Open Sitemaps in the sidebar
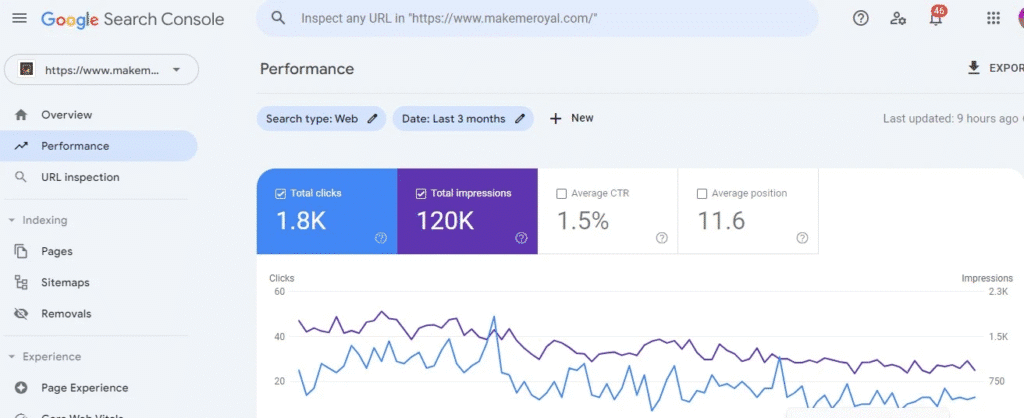1024x418 pixels. pos(65,283)
